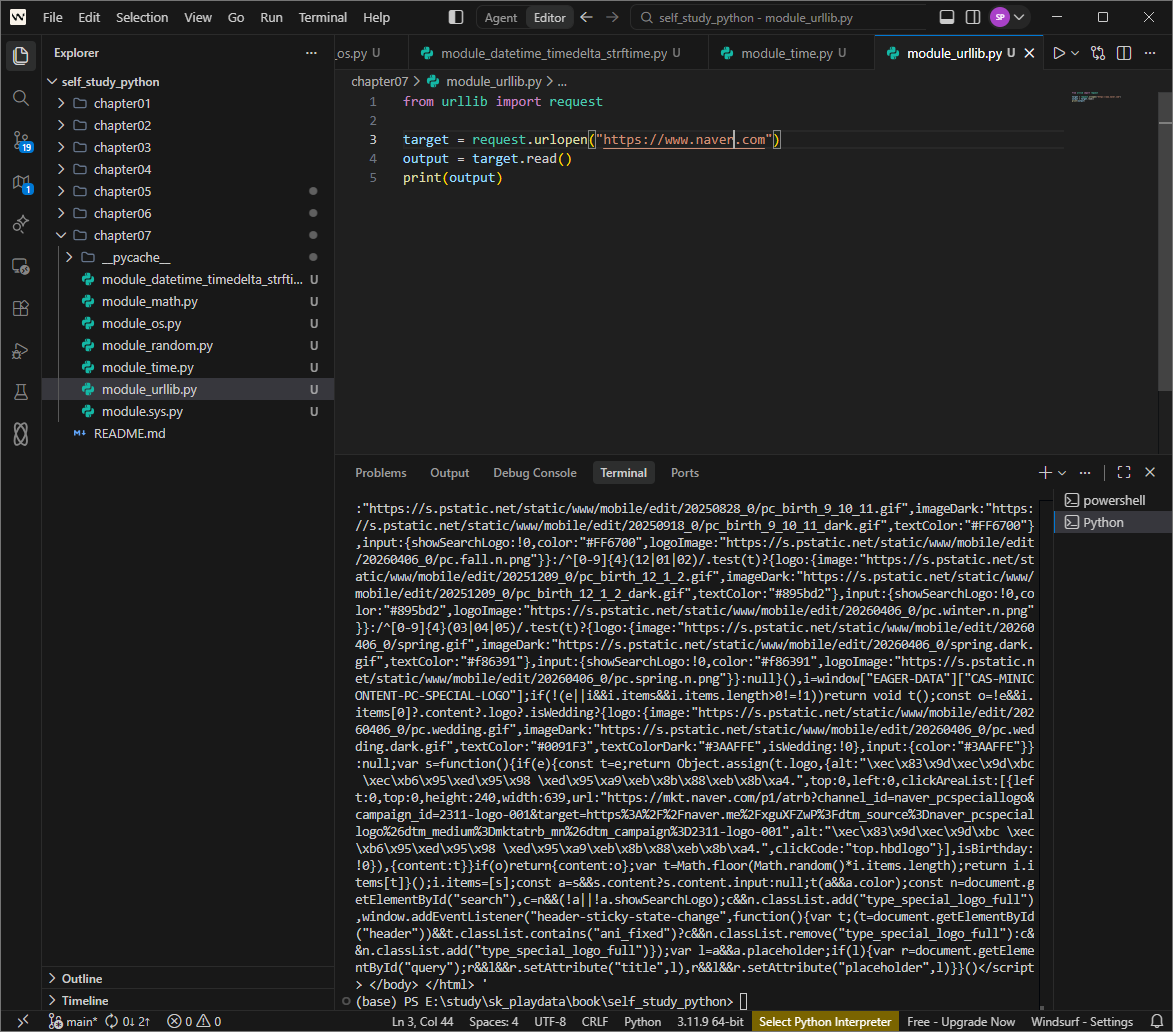Click the Windsurf logo in title bar
The height and width of the screenshot is (1032, 1173).
coord(17,17)
